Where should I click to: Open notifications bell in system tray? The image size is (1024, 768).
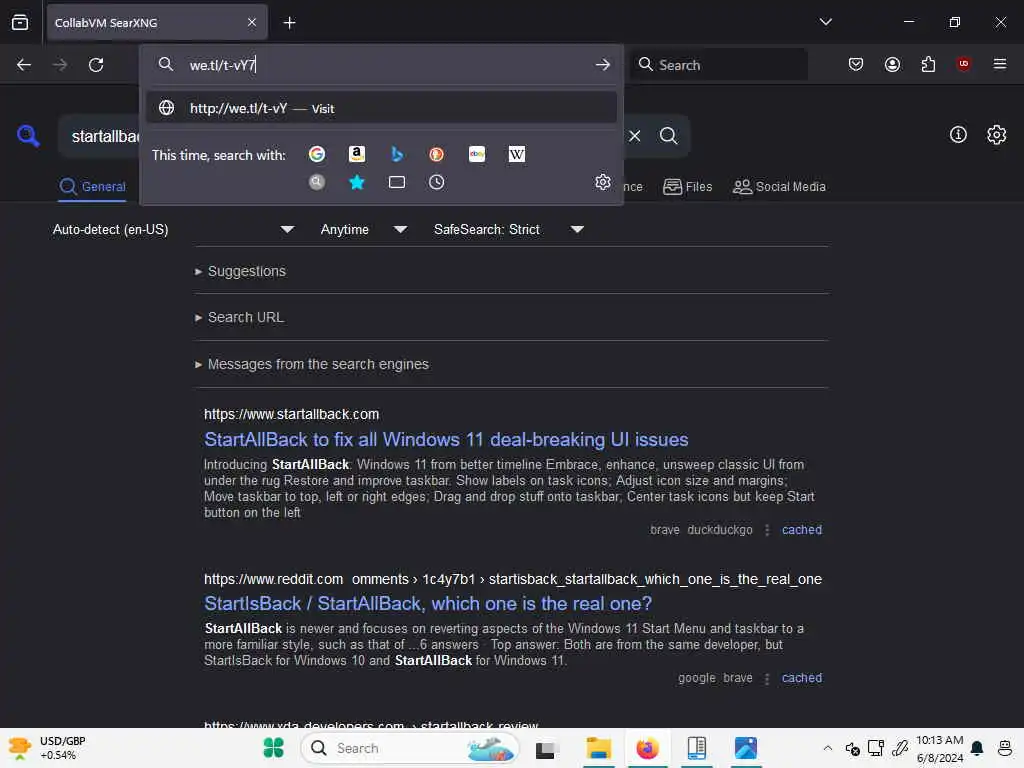977,748
